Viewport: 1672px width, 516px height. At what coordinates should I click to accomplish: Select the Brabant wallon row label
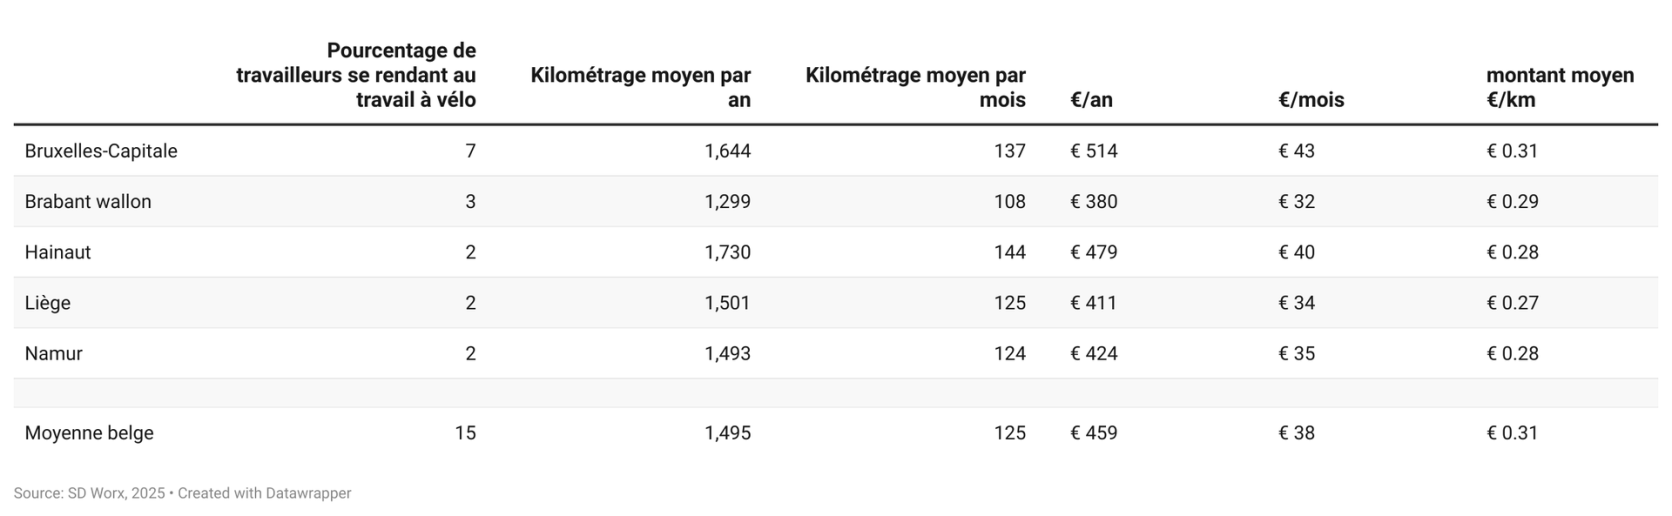coord(88,202)
